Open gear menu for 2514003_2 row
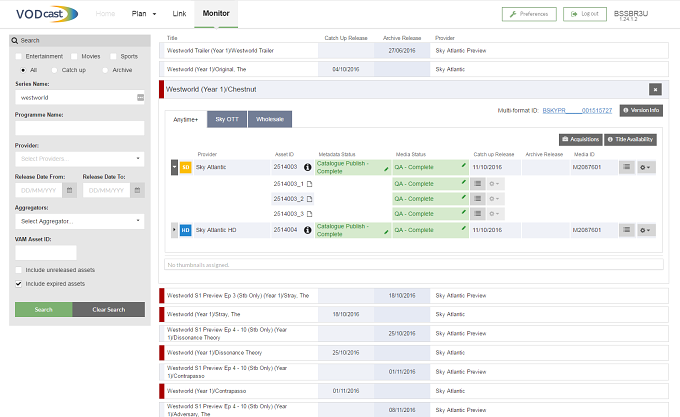680x417 pixels. [494, 199]
